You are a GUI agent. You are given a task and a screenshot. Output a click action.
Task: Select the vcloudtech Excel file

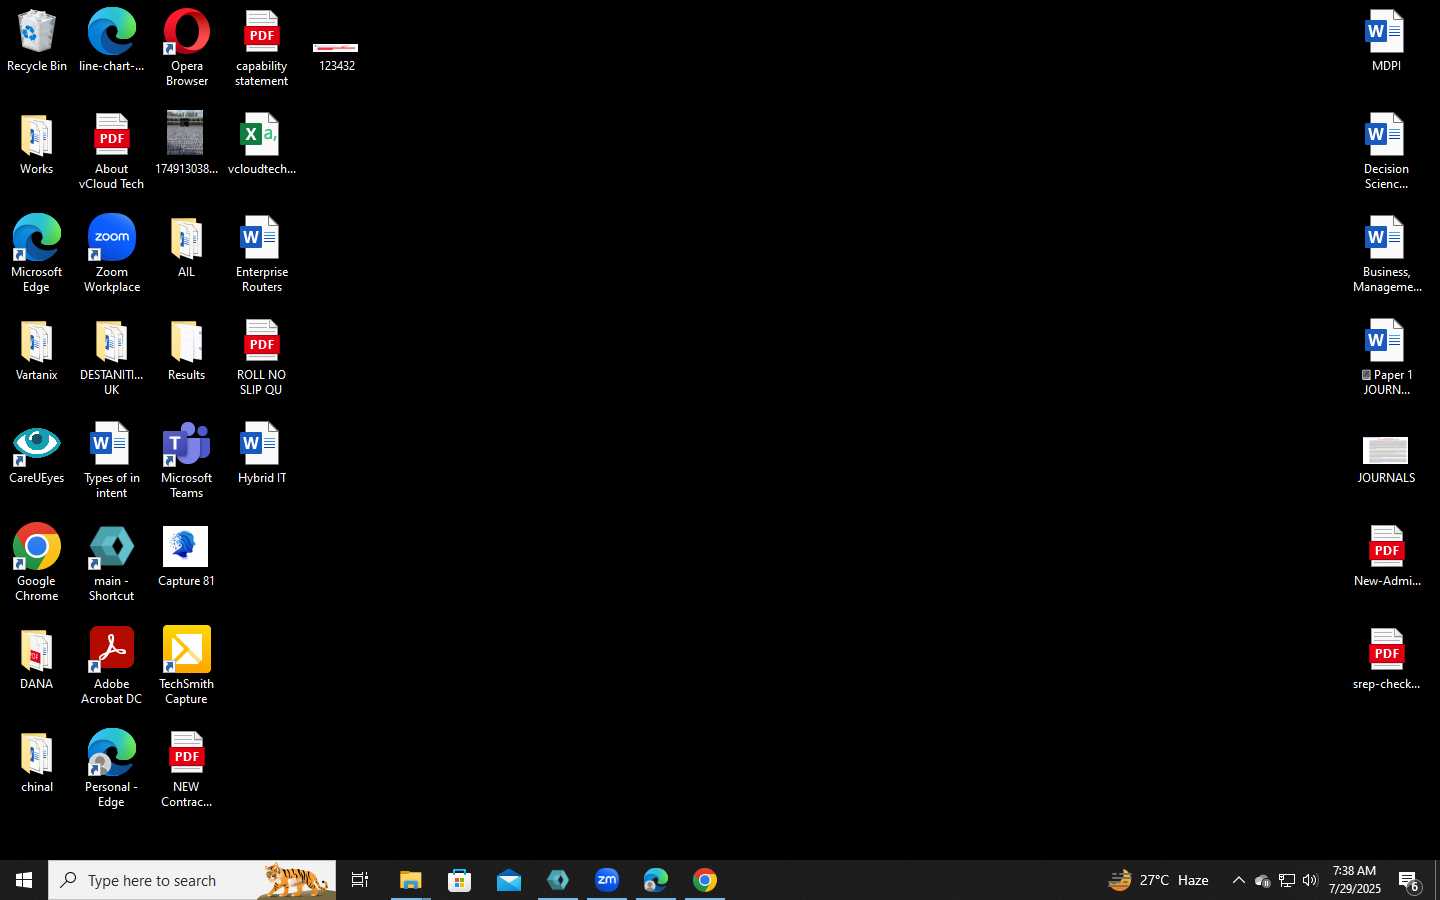pos(262,144)
